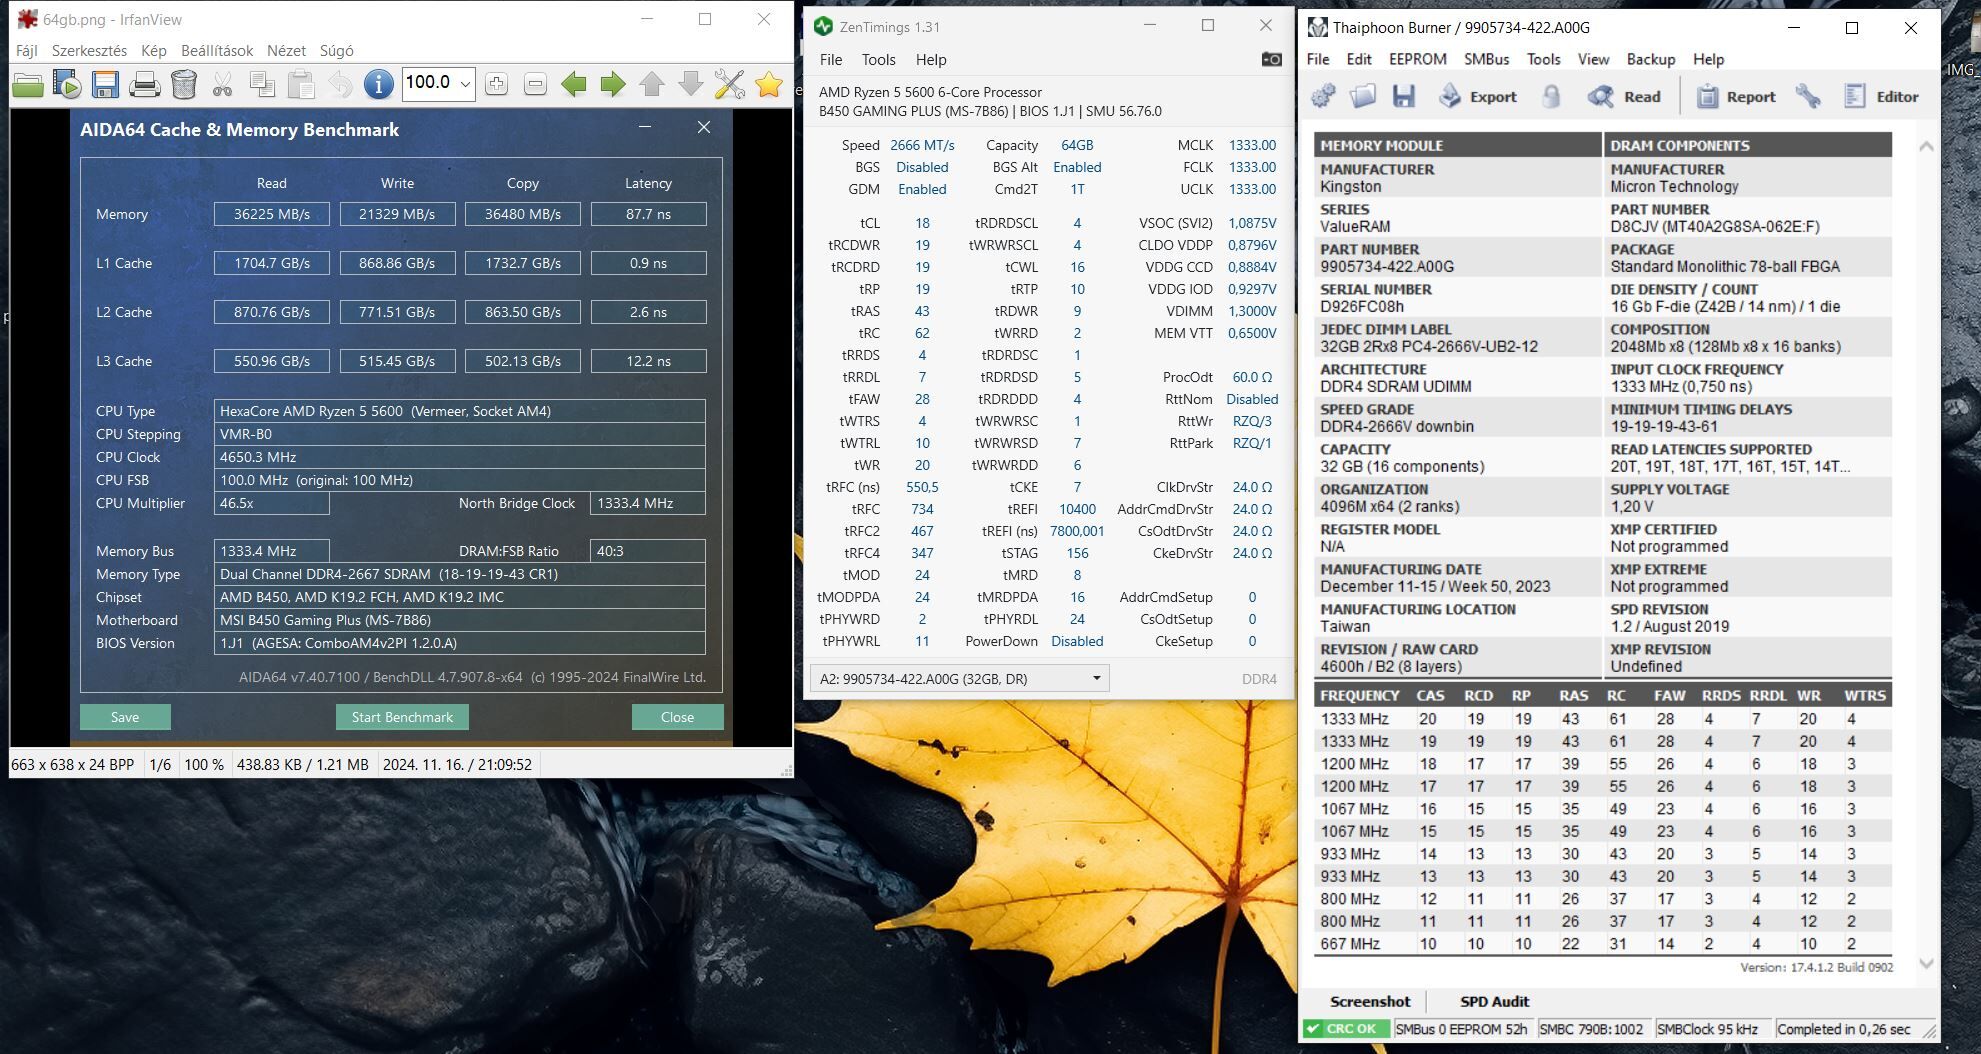Open ZenTimings File menu
The height and width of the screenshot is (1054, 1981).
[x=831, y=60]
